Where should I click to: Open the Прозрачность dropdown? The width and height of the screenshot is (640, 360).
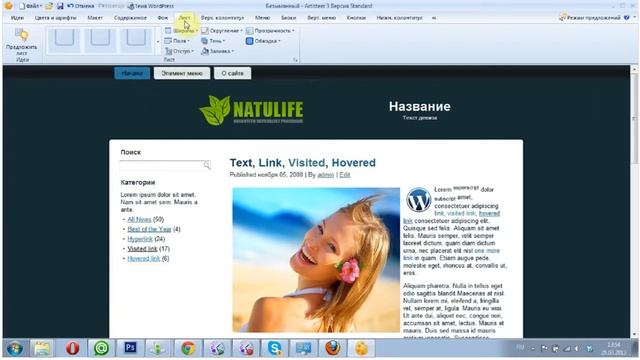point(270,31)
